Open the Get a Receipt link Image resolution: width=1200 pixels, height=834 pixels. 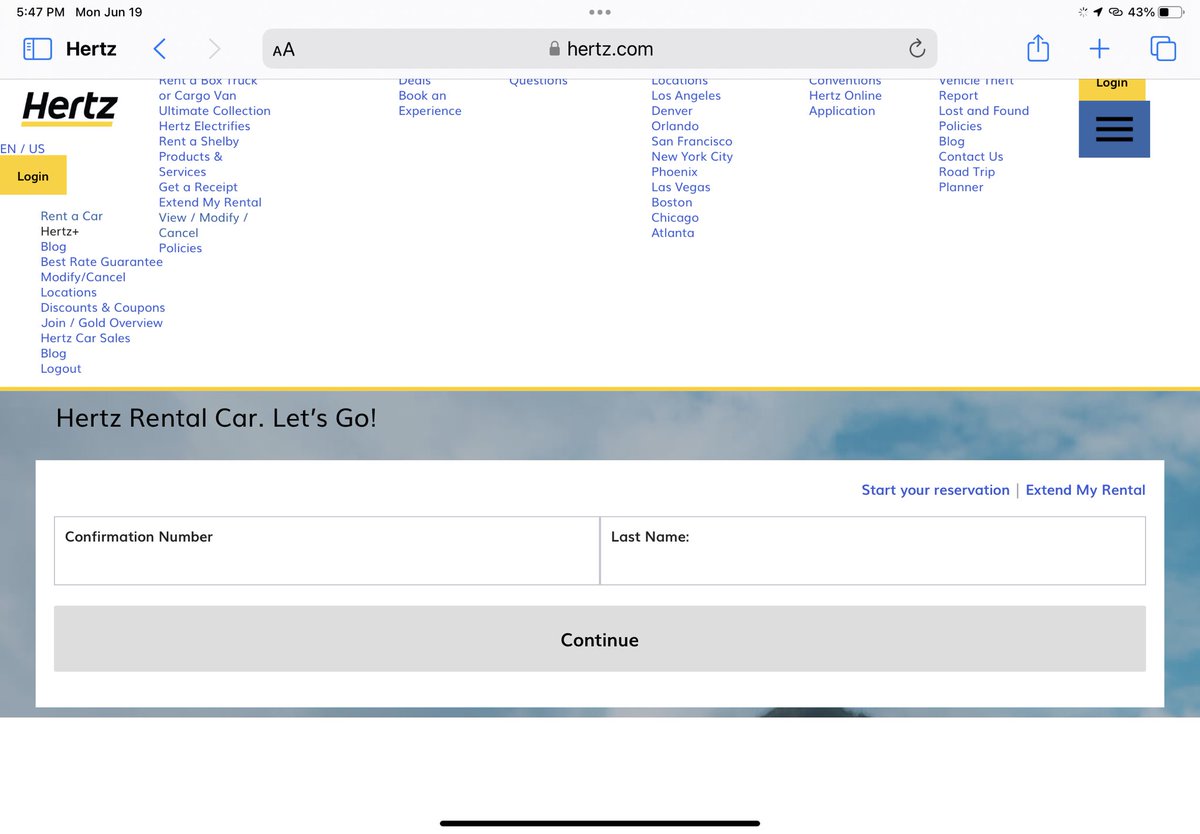(x=198, y=187)
